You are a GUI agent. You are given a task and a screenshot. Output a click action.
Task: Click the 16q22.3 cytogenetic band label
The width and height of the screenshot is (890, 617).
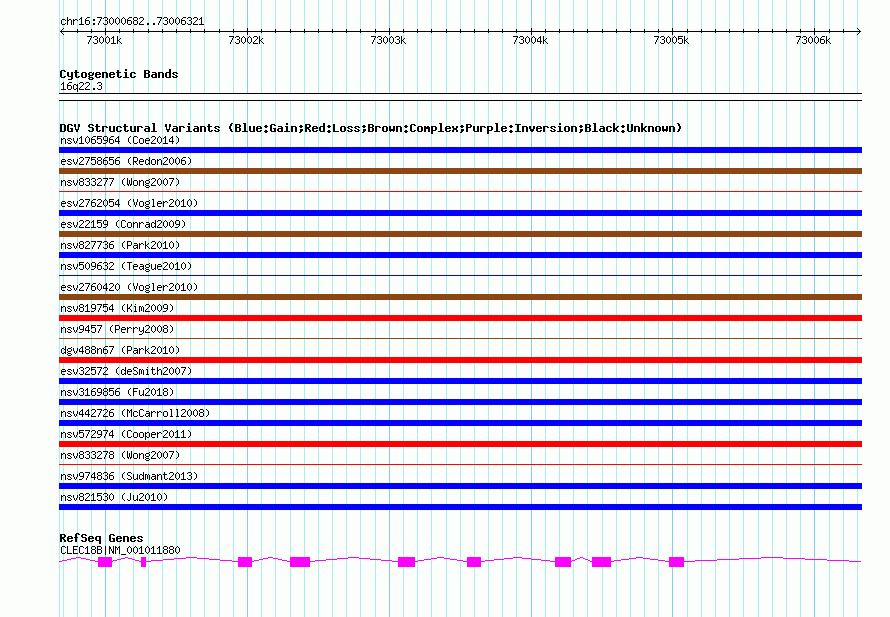[x=81, y=86]
